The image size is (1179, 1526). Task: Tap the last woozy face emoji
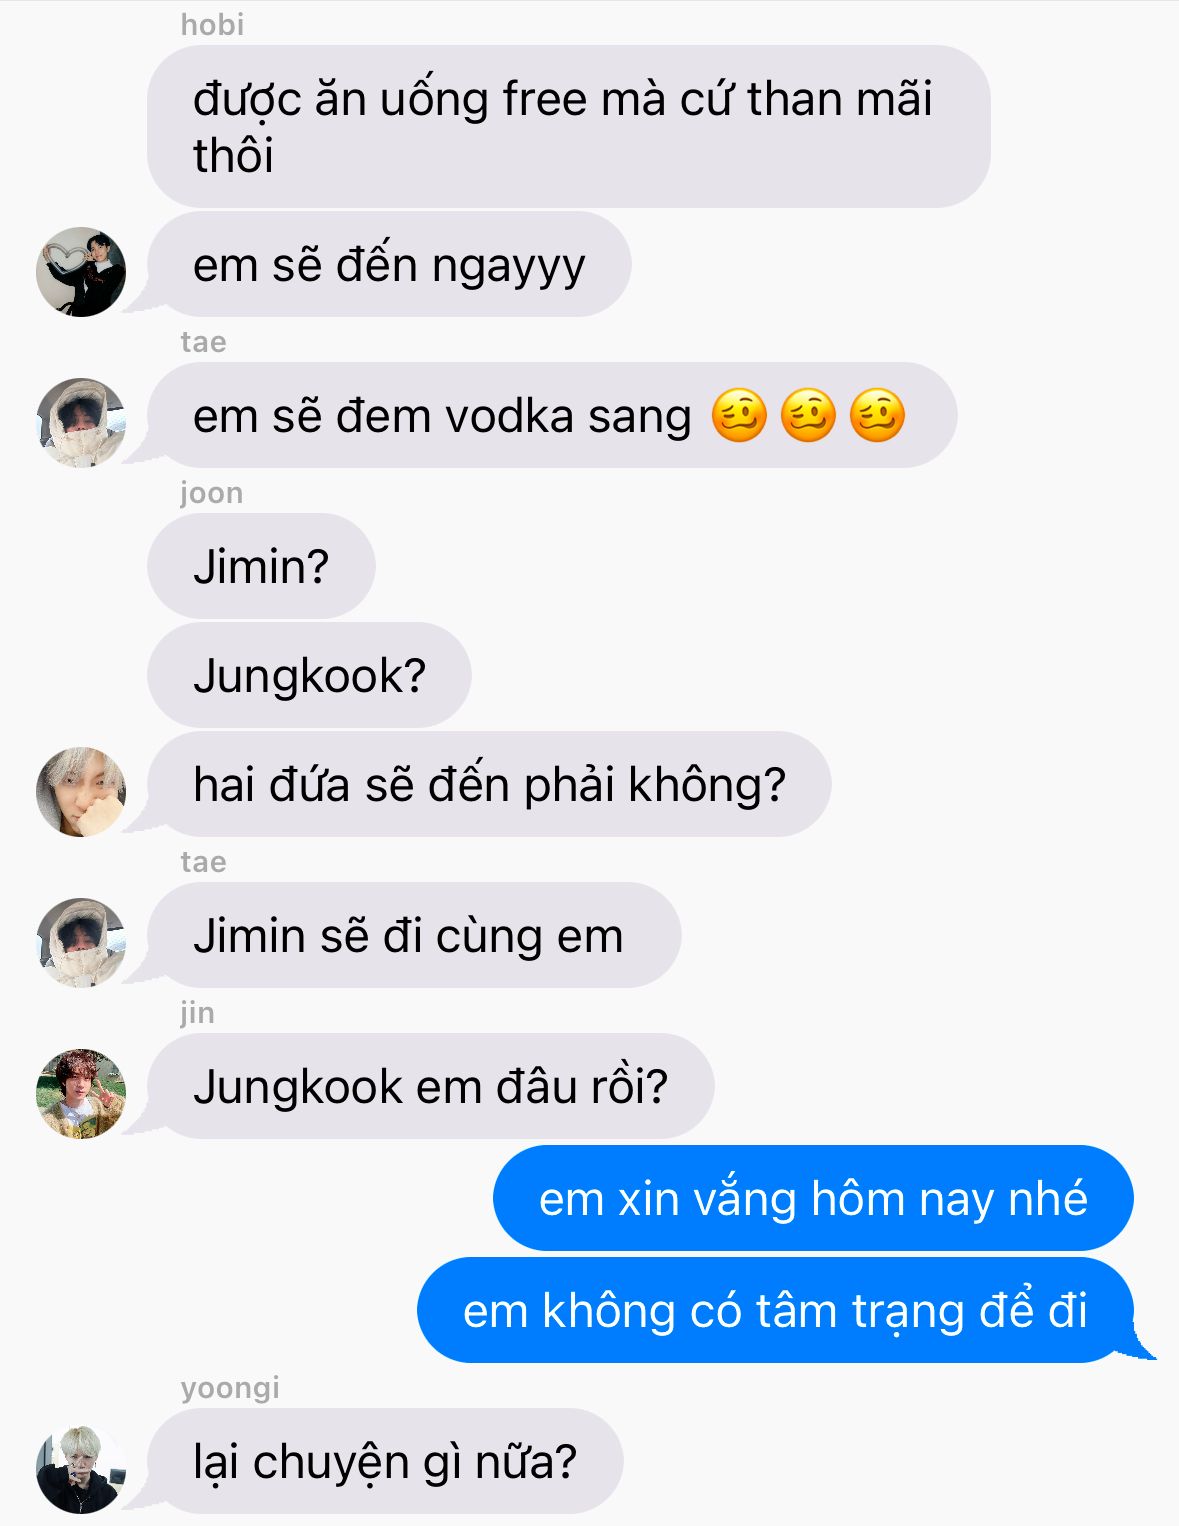click(x=877, y=416)
